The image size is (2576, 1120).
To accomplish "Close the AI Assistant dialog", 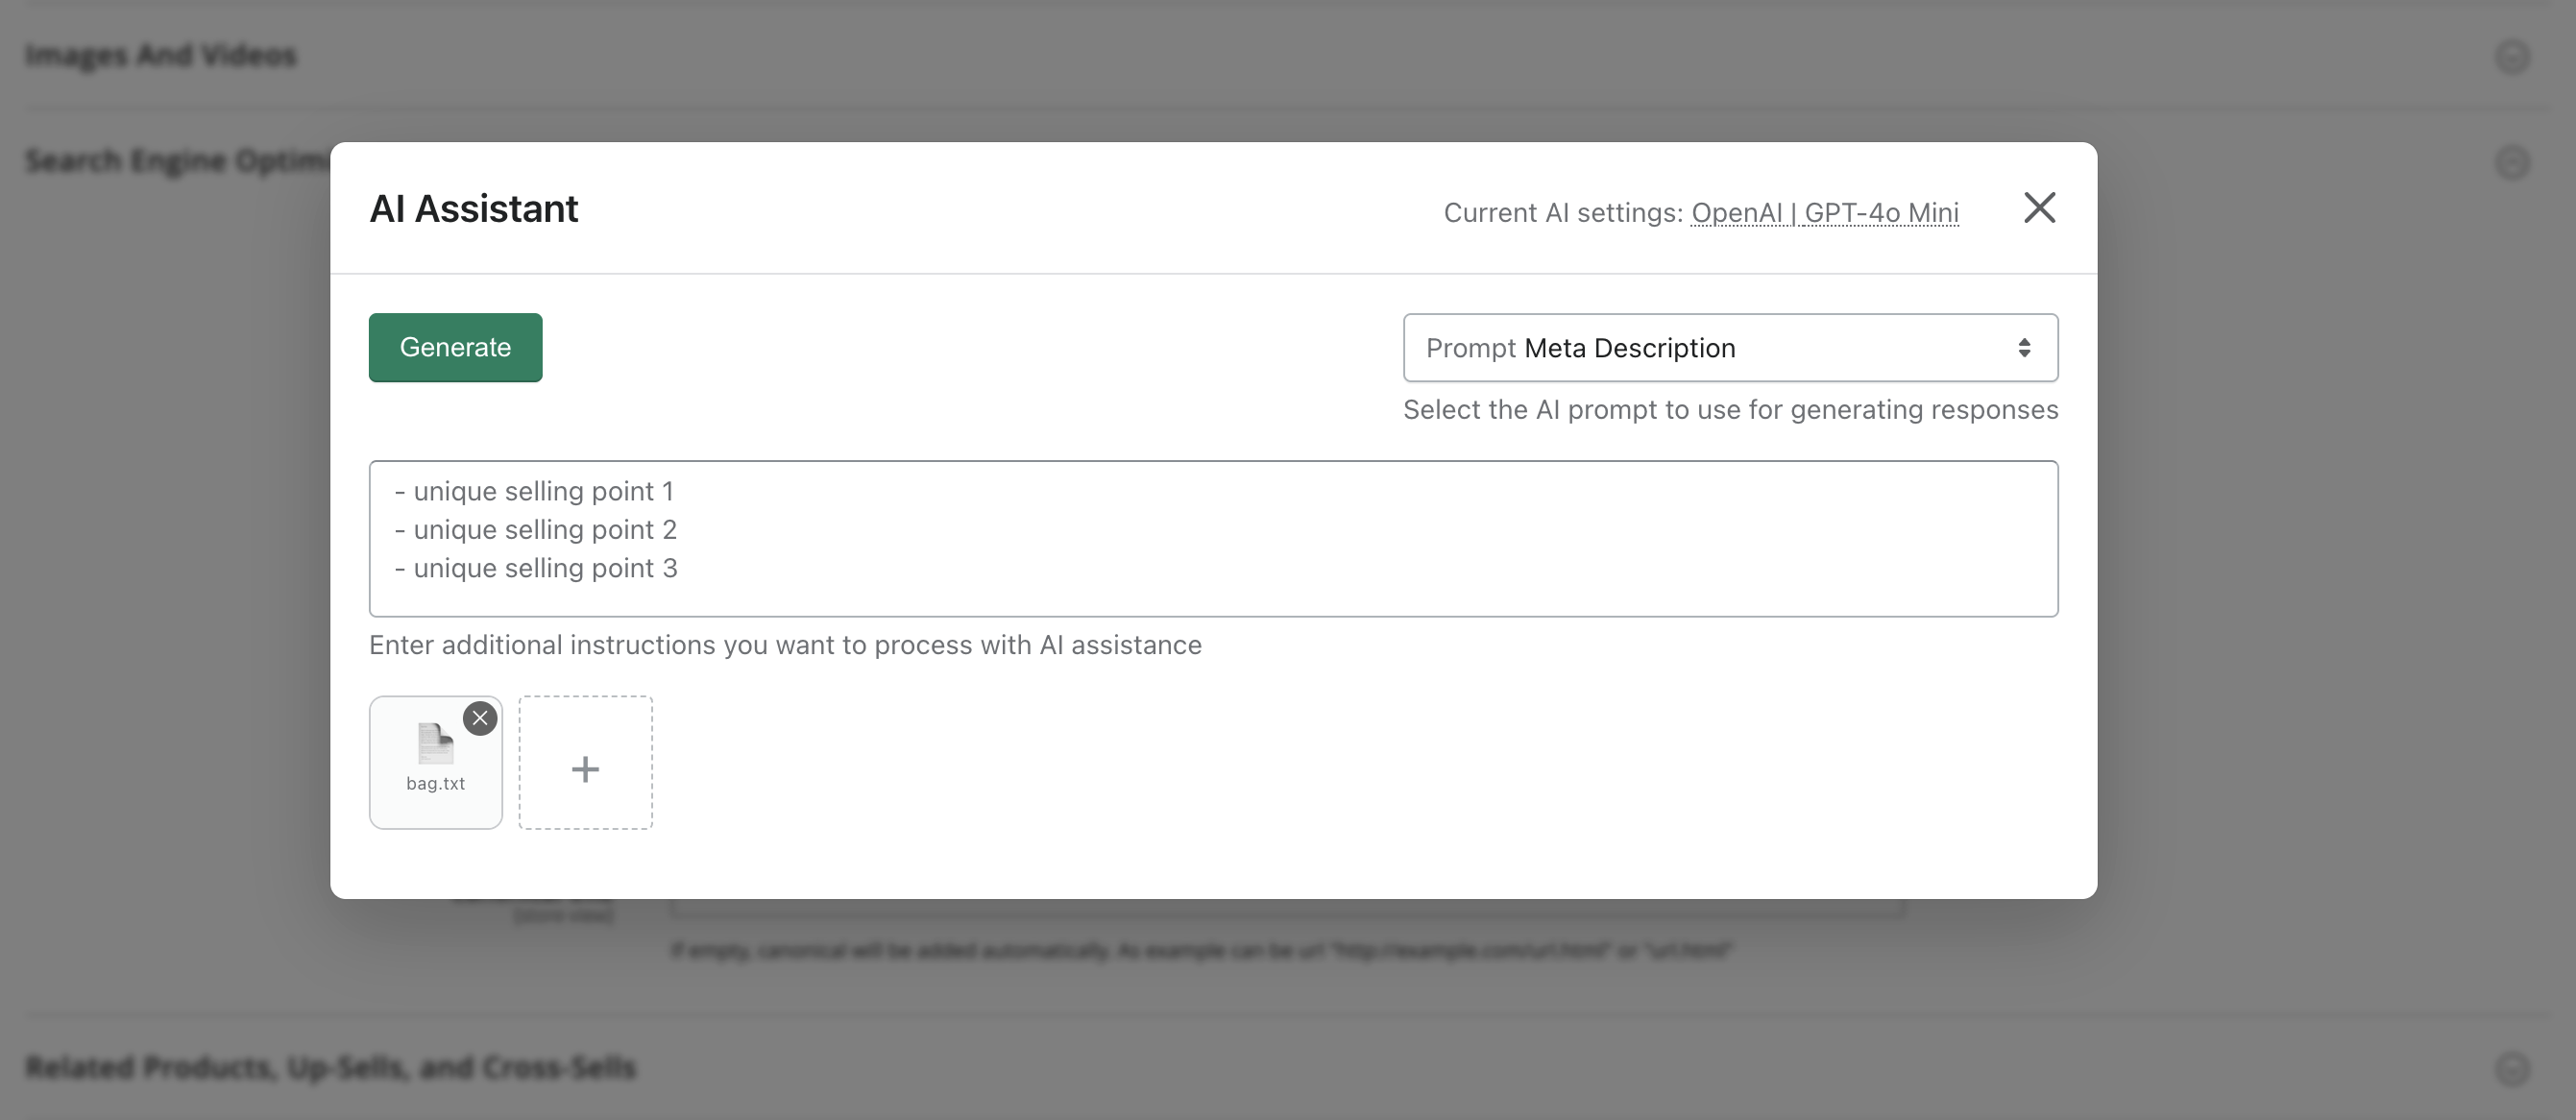I will pyautogui.click(x=2039, y=208).
